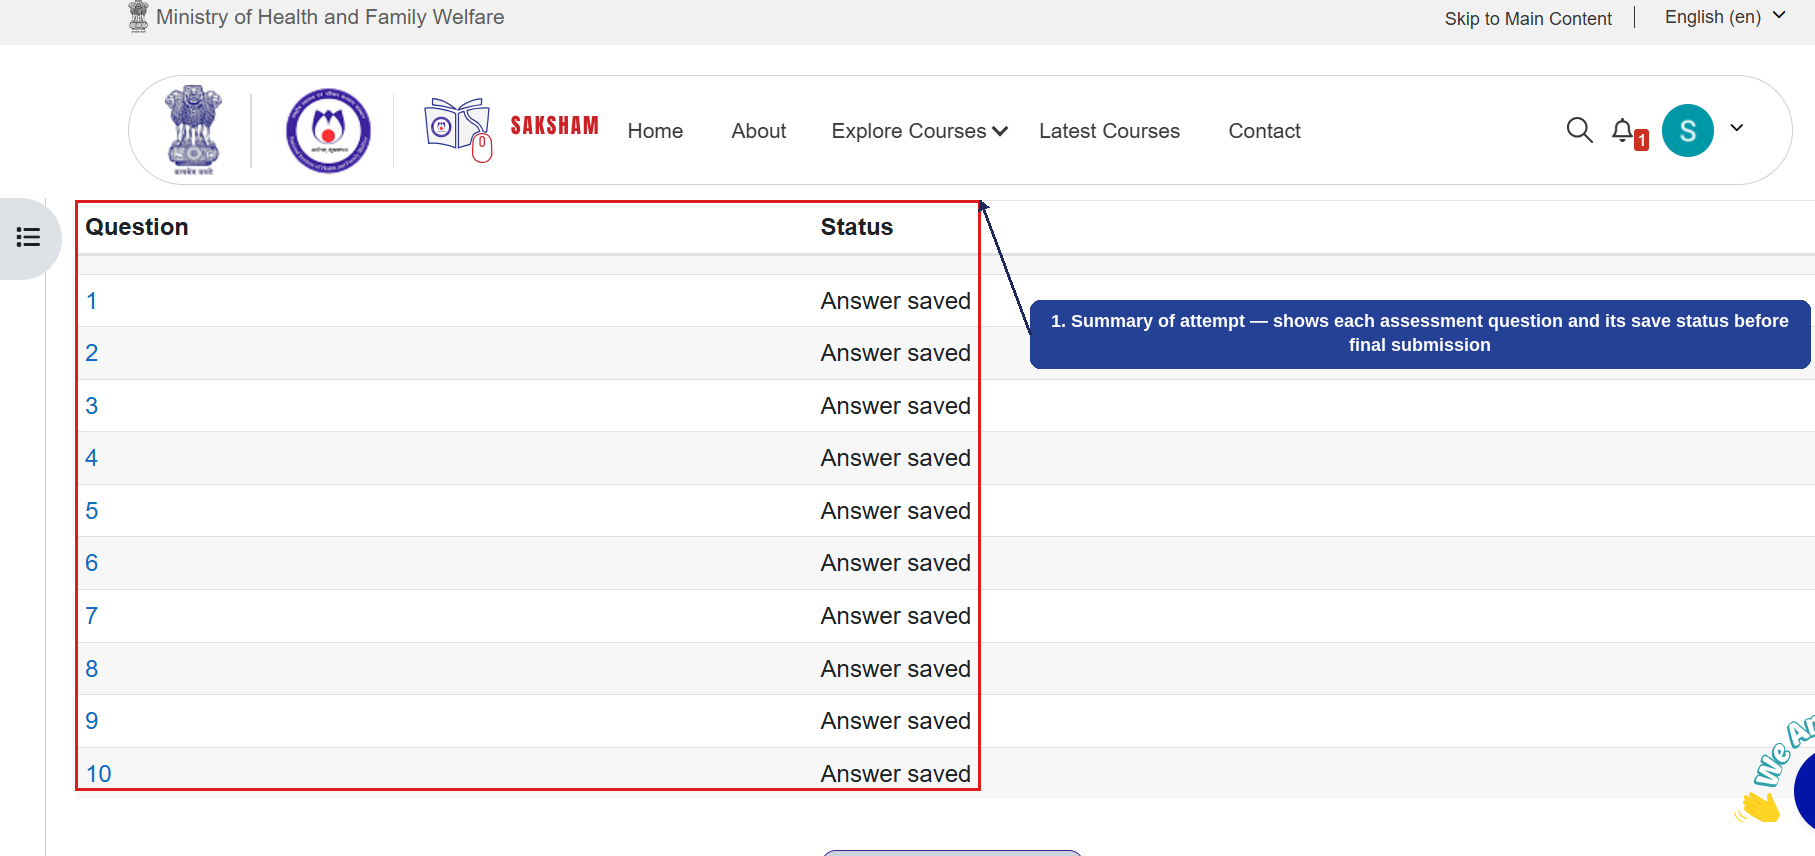
Task: Open question 3 link
Action: tap(91, 406)
